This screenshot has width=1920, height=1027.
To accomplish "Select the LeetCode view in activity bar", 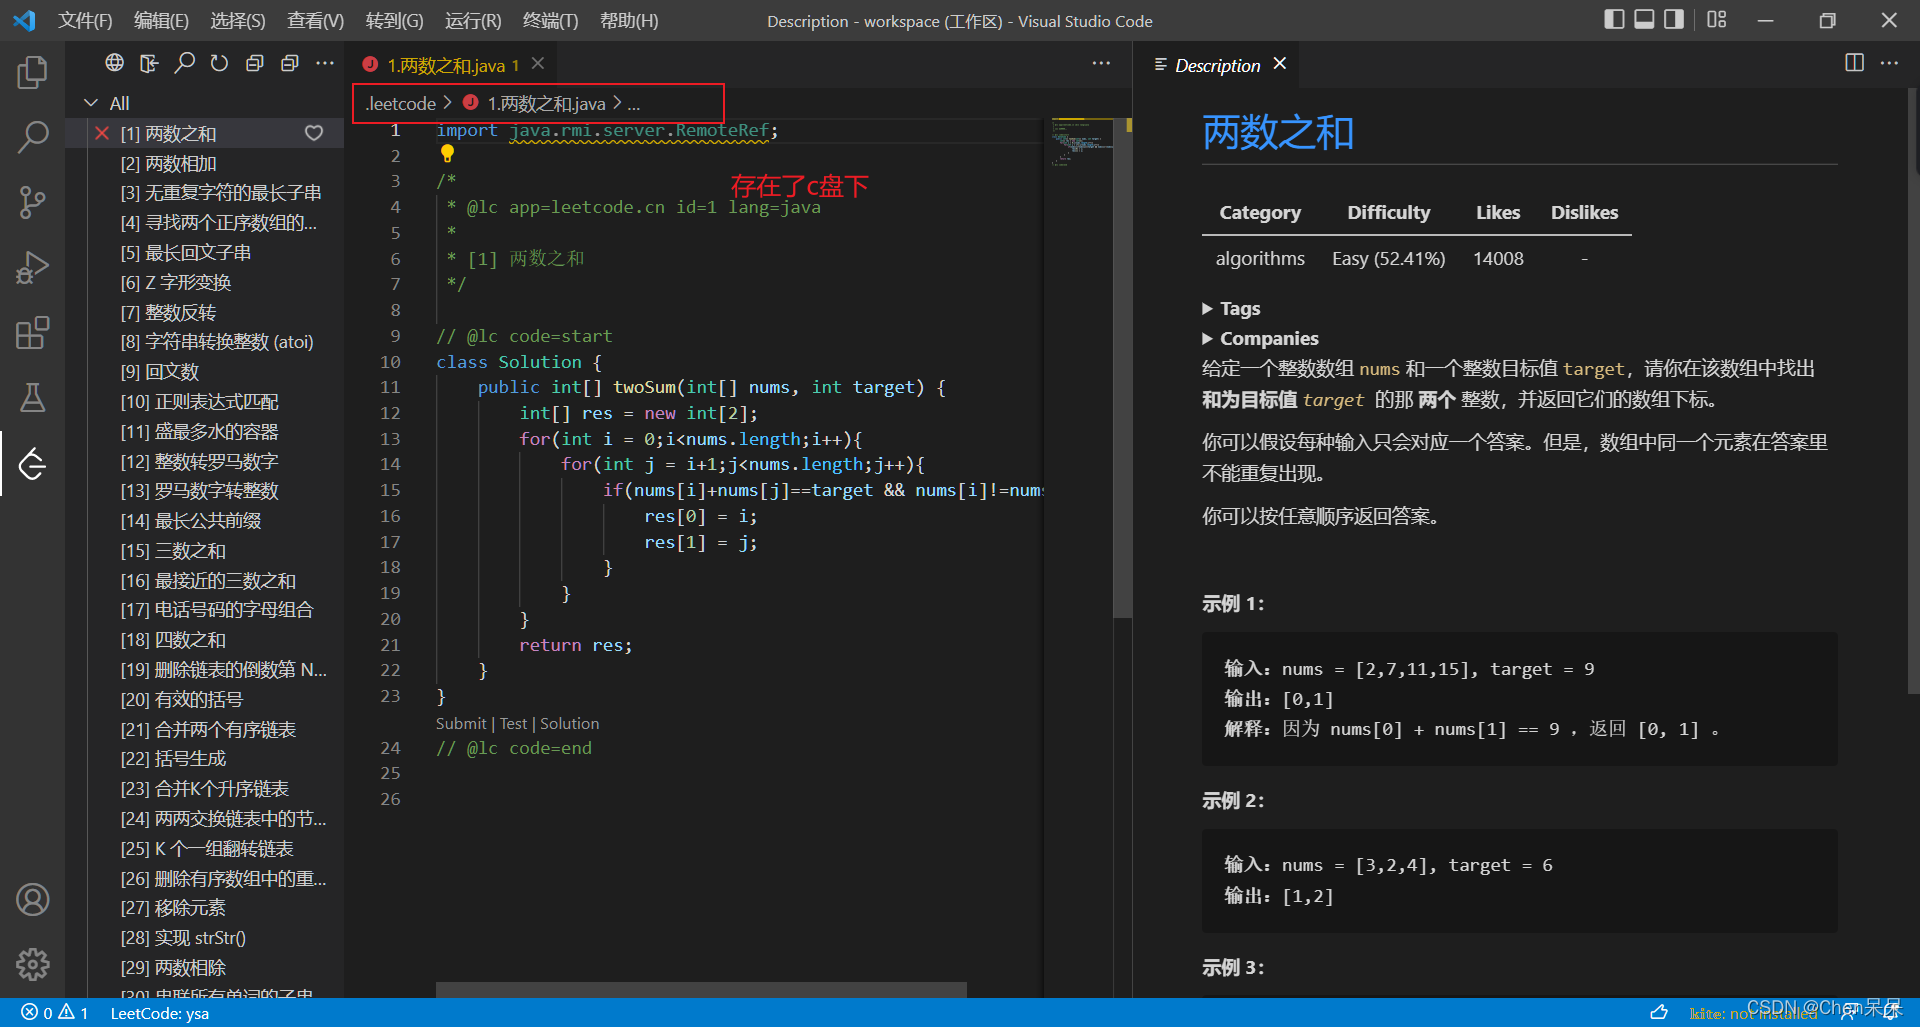I will [32, 463].
